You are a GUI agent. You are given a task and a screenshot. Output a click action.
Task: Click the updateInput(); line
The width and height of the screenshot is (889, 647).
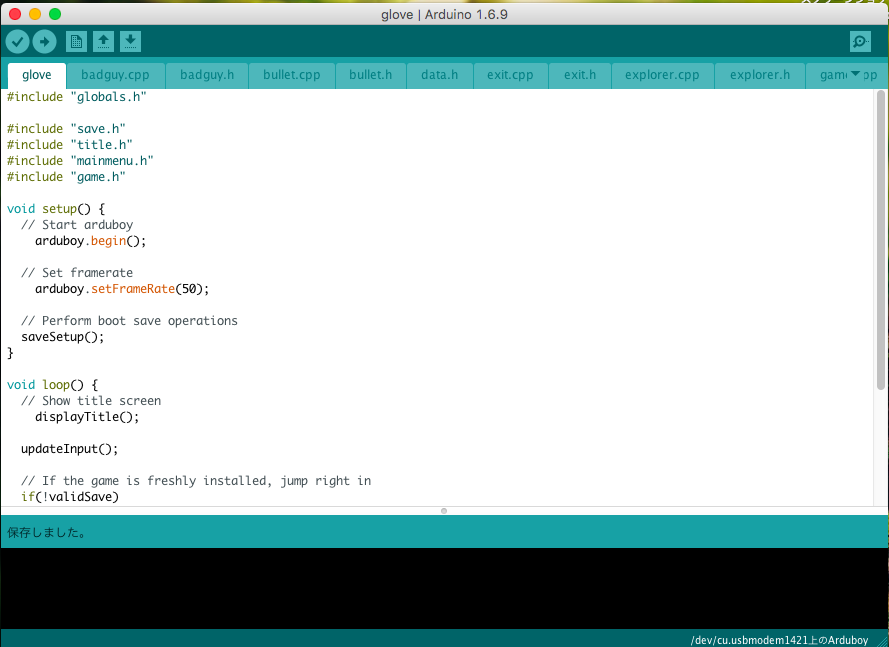70,449
